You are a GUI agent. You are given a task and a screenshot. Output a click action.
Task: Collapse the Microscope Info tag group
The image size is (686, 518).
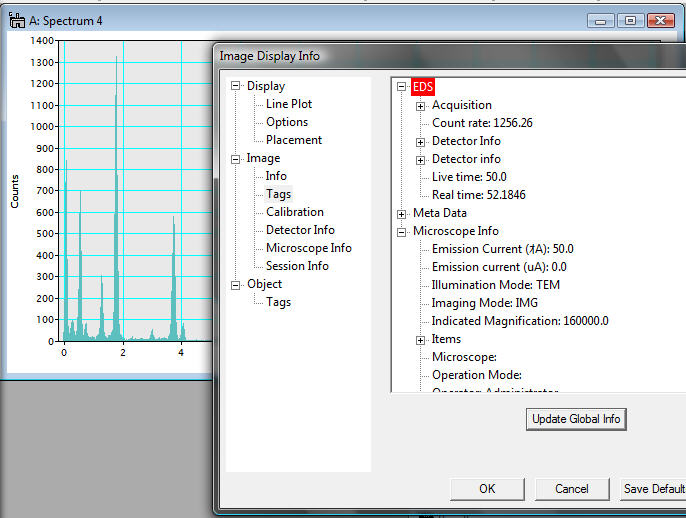401,232
